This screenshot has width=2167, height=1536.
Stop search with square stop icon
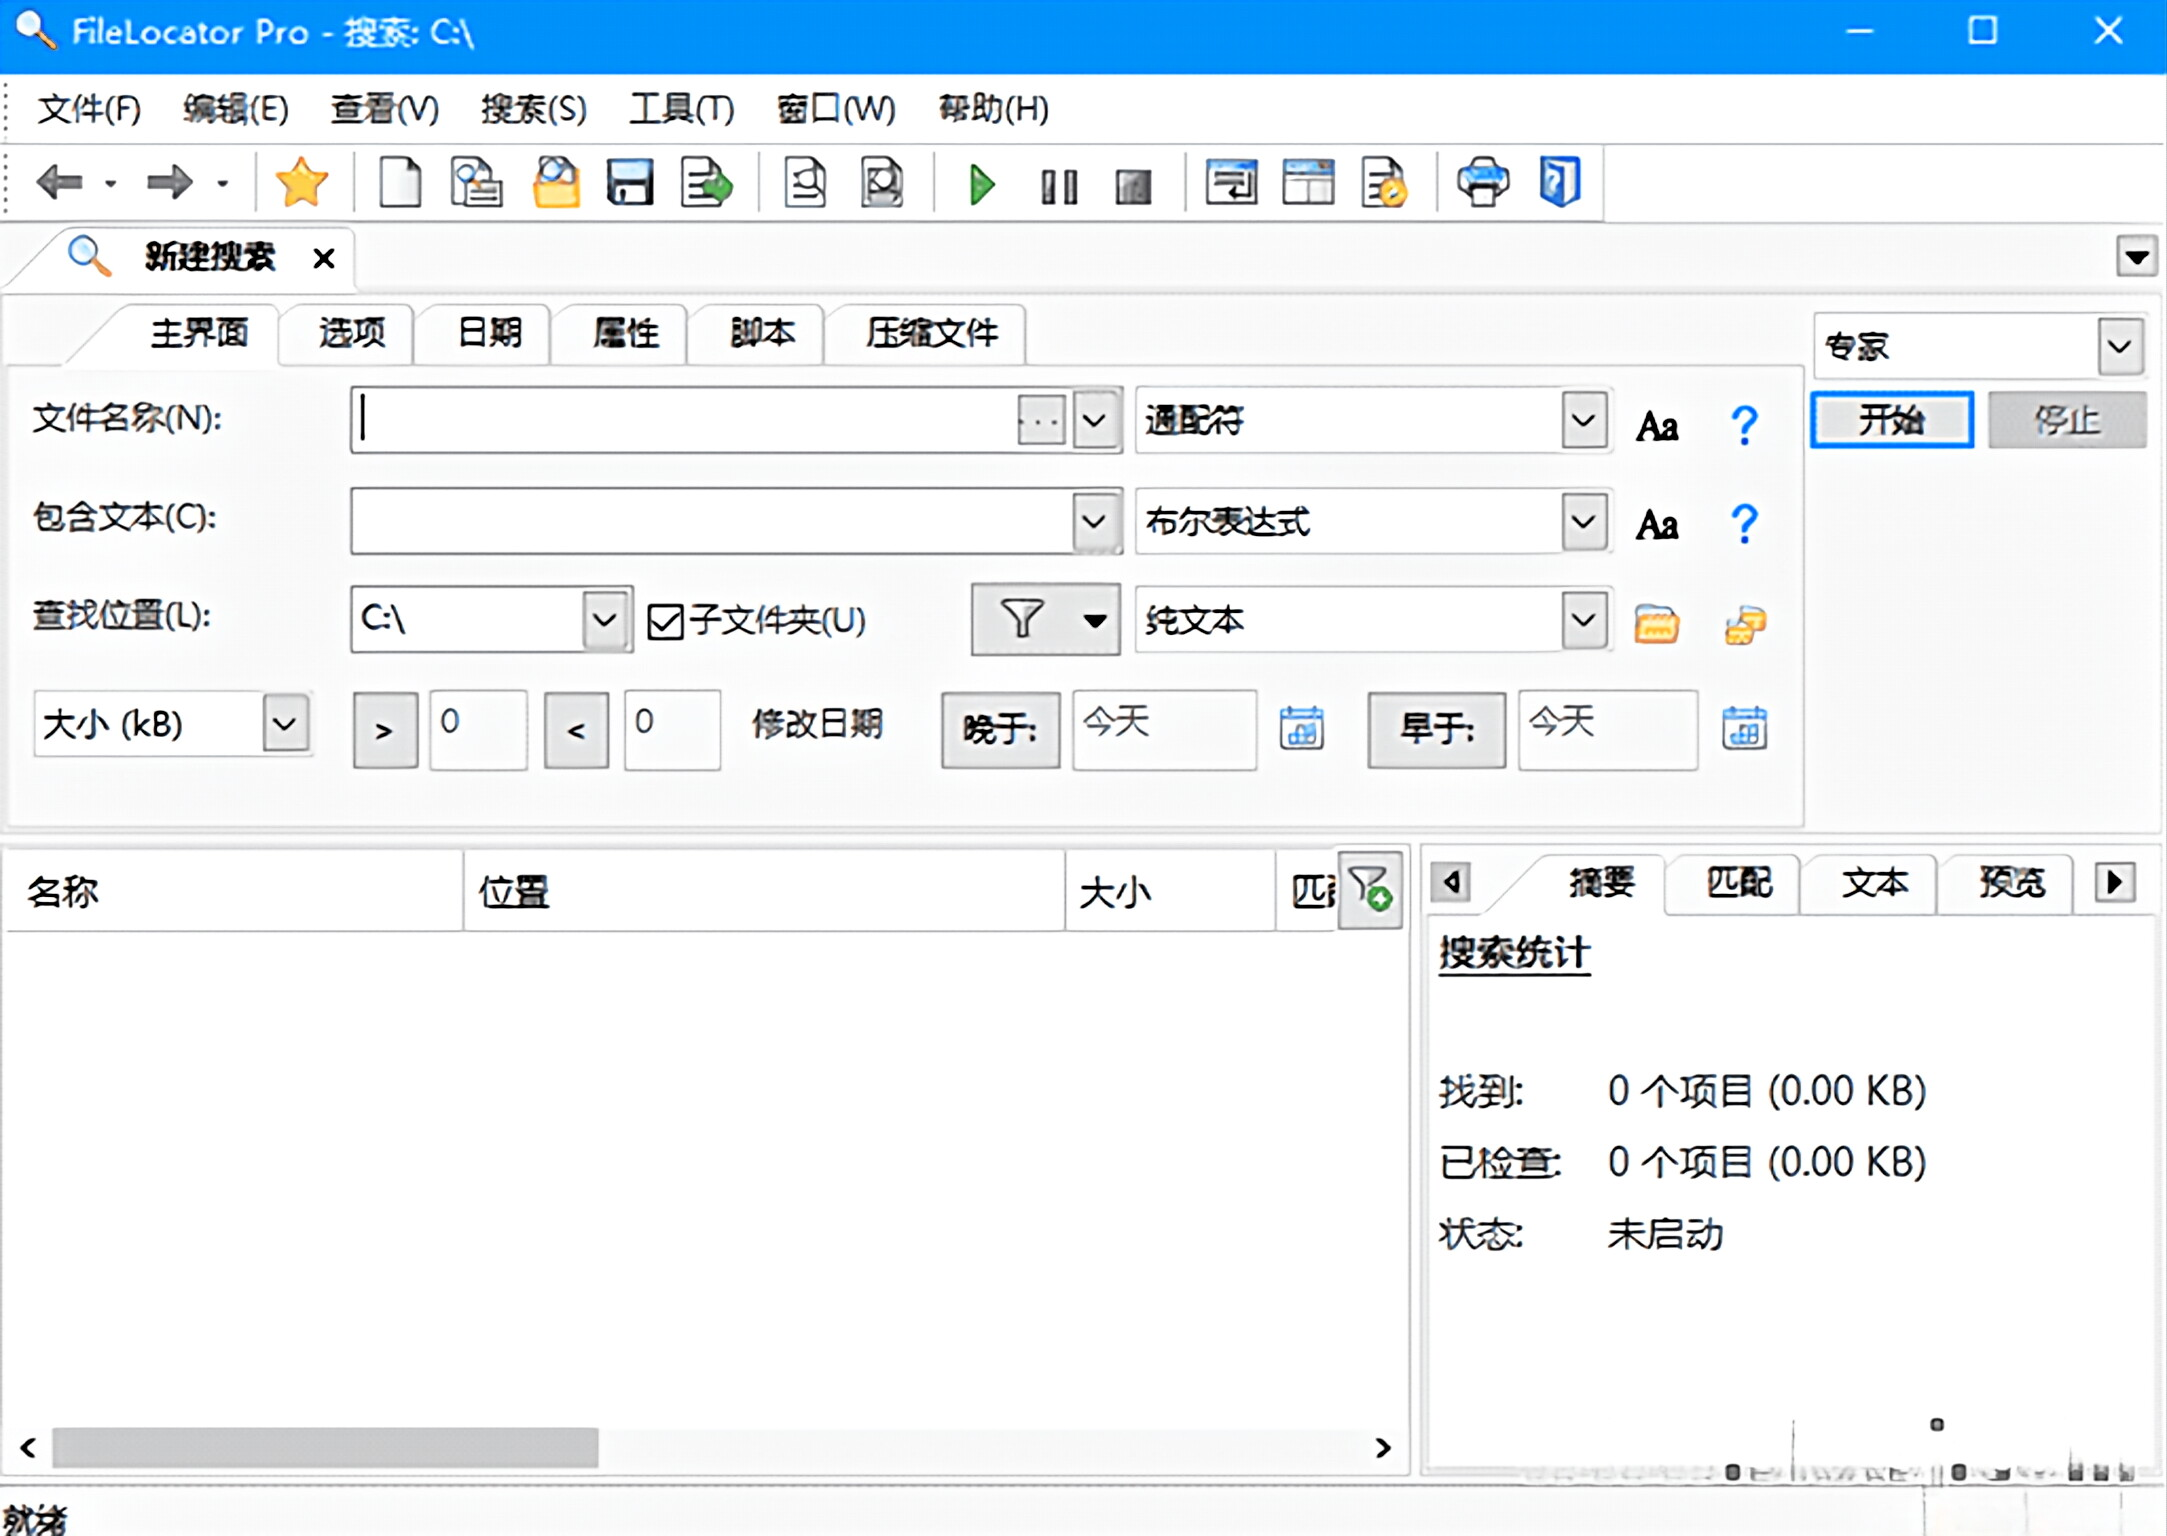[1133, 186]
